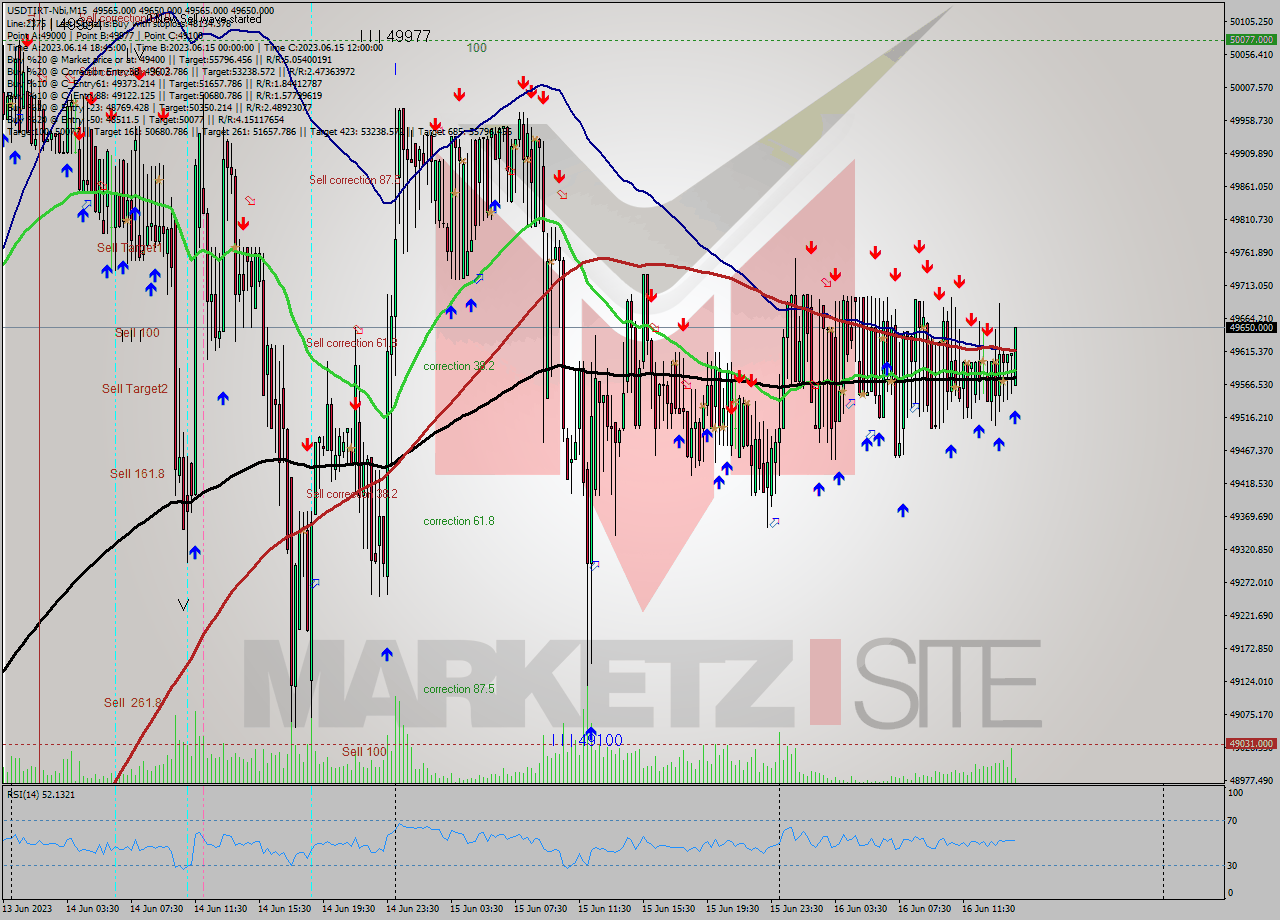Click the current price tag 49650.000

[x=1251, y=327]
